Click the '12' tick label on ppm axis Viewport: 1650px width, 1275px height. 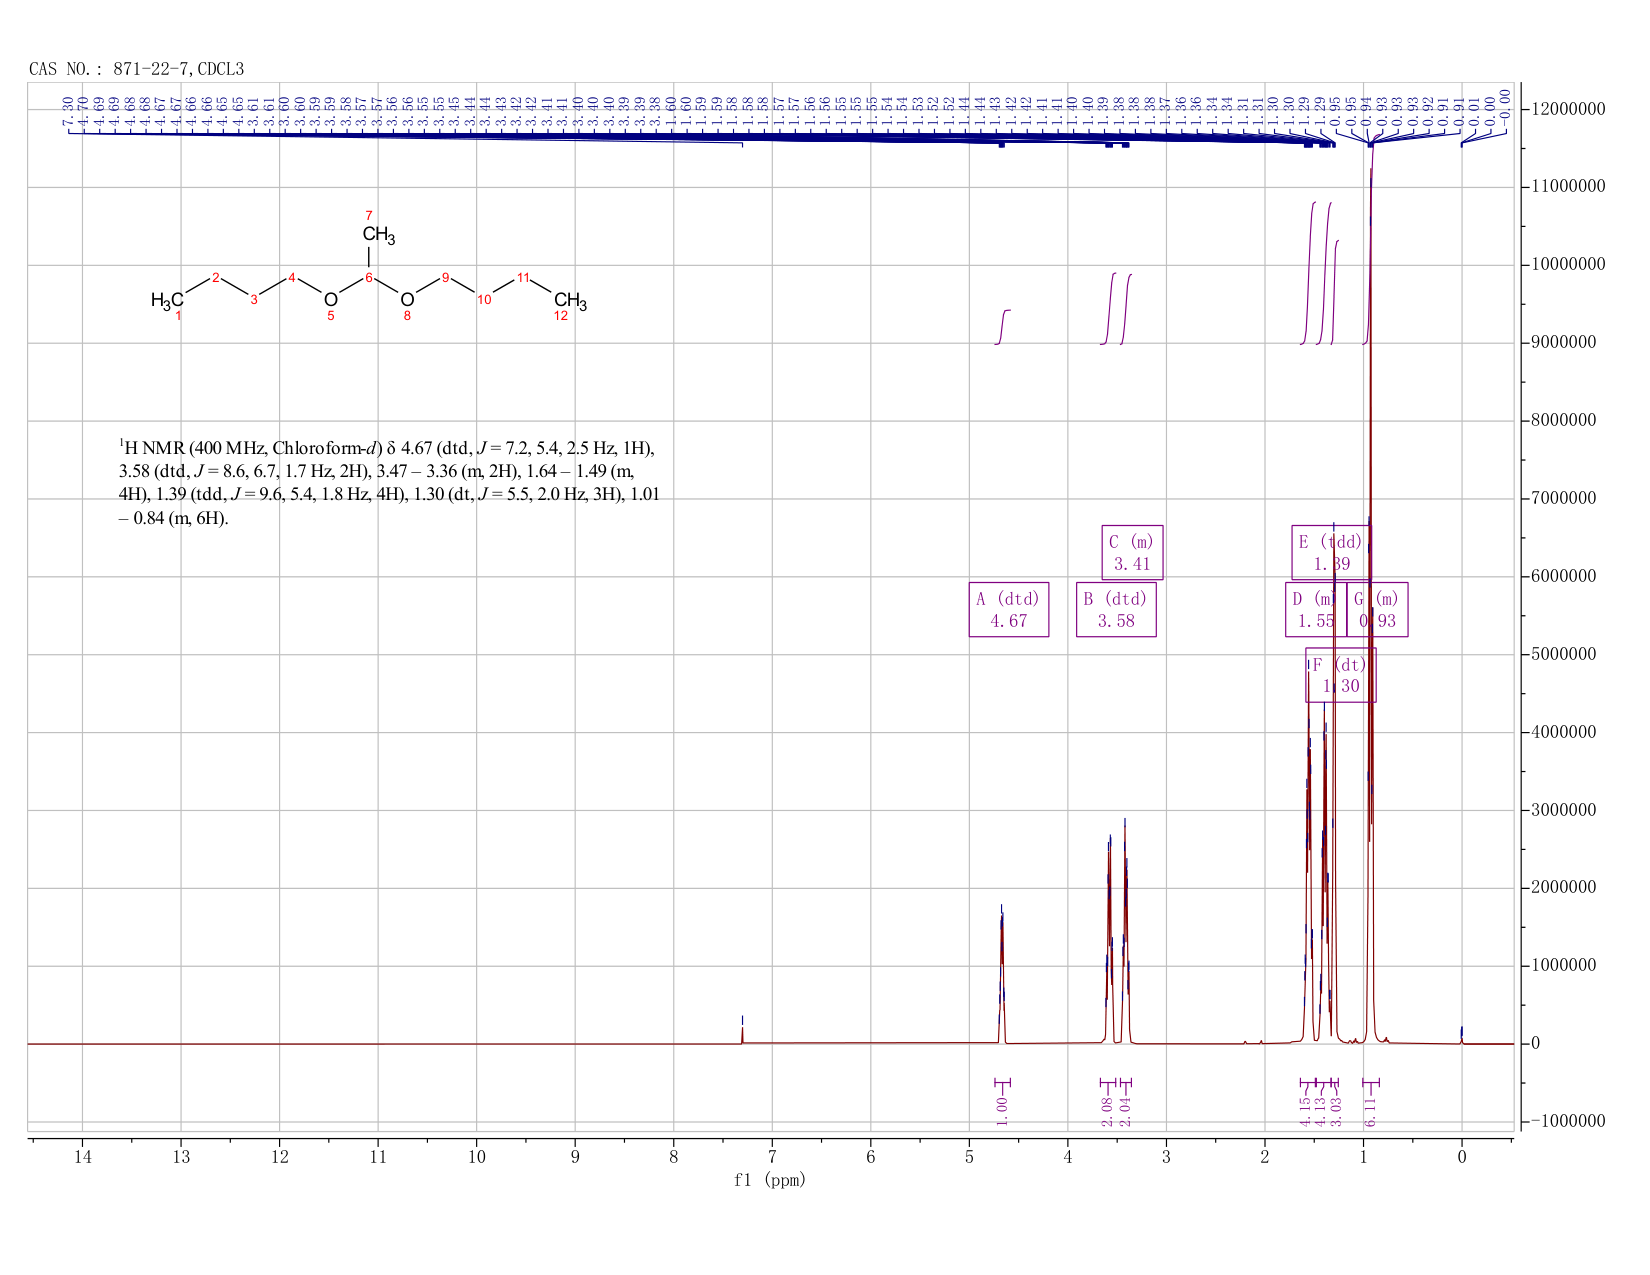[x=280, y=1157]
